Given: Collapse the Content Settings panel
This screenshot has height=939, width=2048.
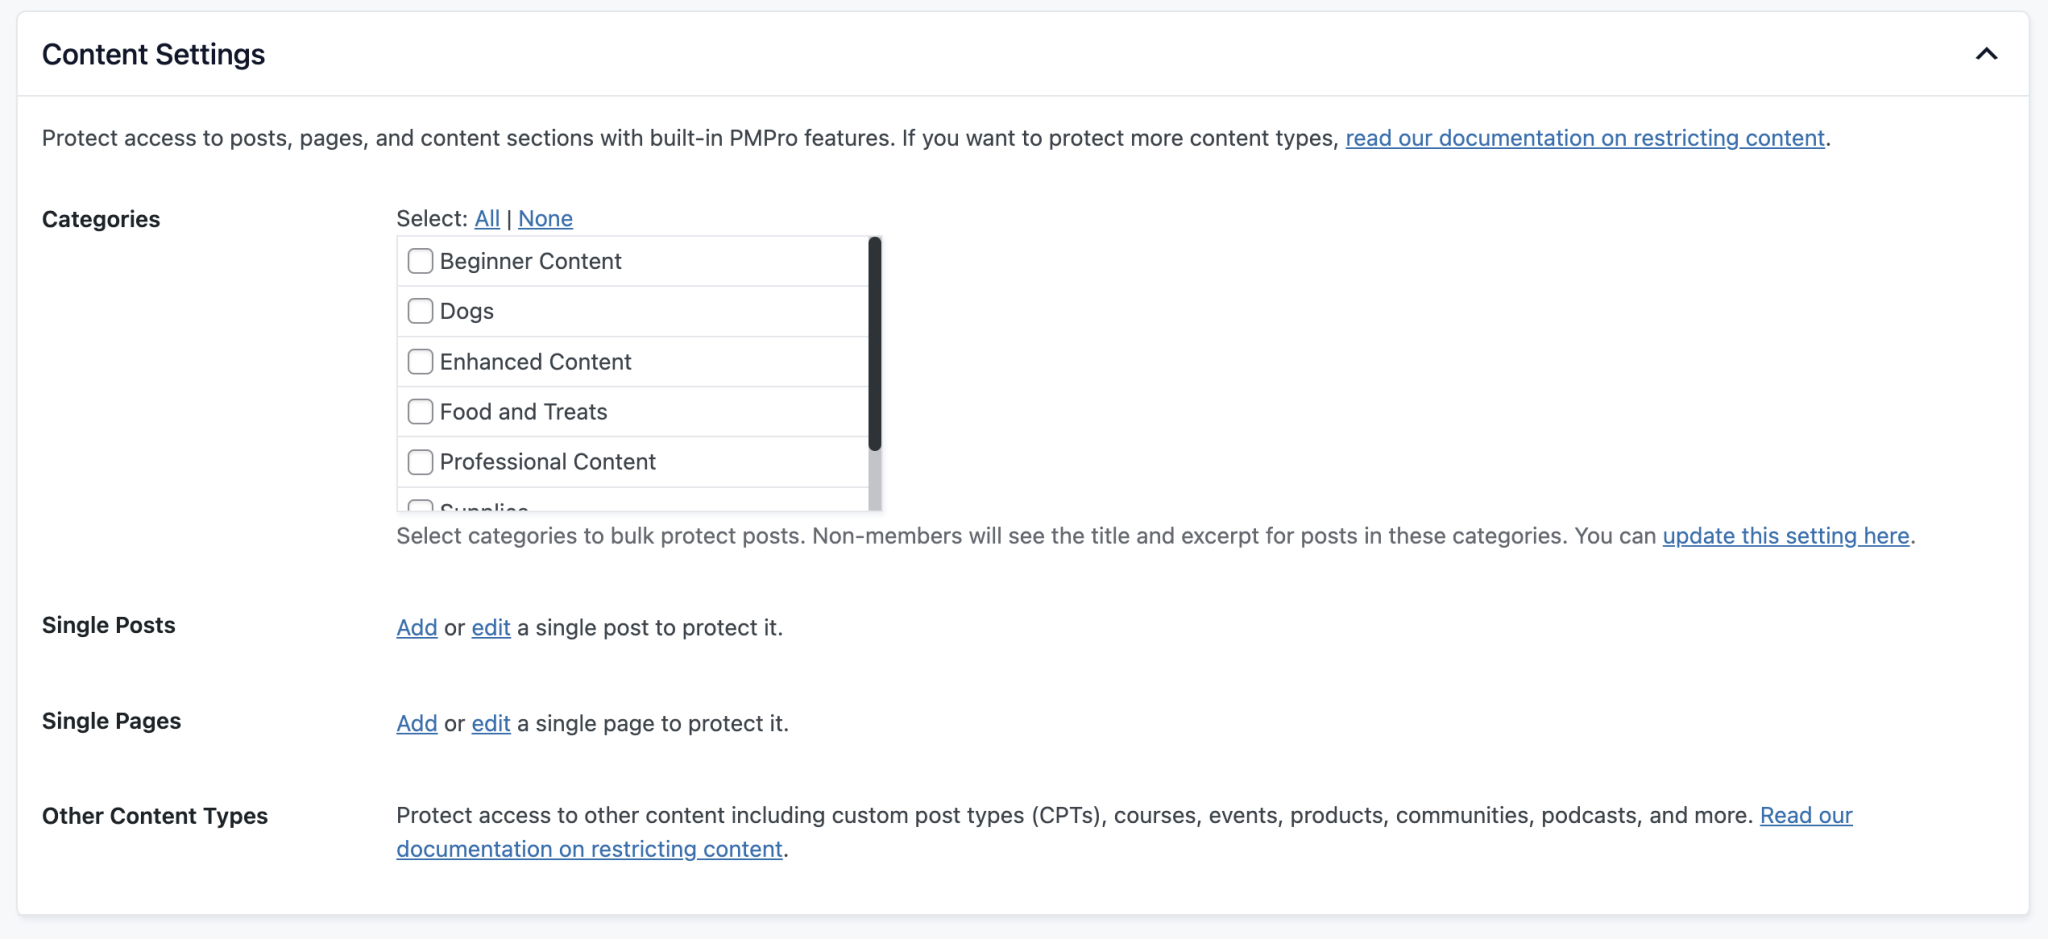Looking at the screenshot, I should coord(1986,54).
